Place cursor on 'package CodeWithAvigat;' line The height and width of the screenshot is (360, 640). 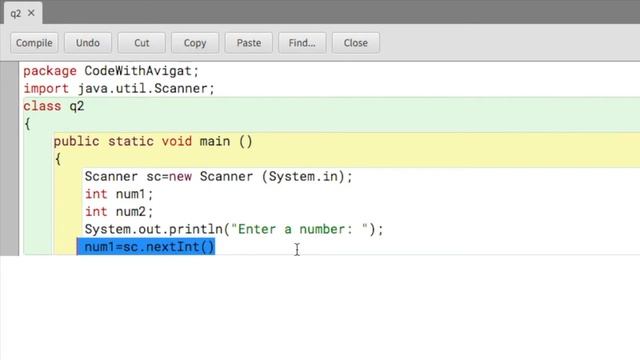click(111, 71)
